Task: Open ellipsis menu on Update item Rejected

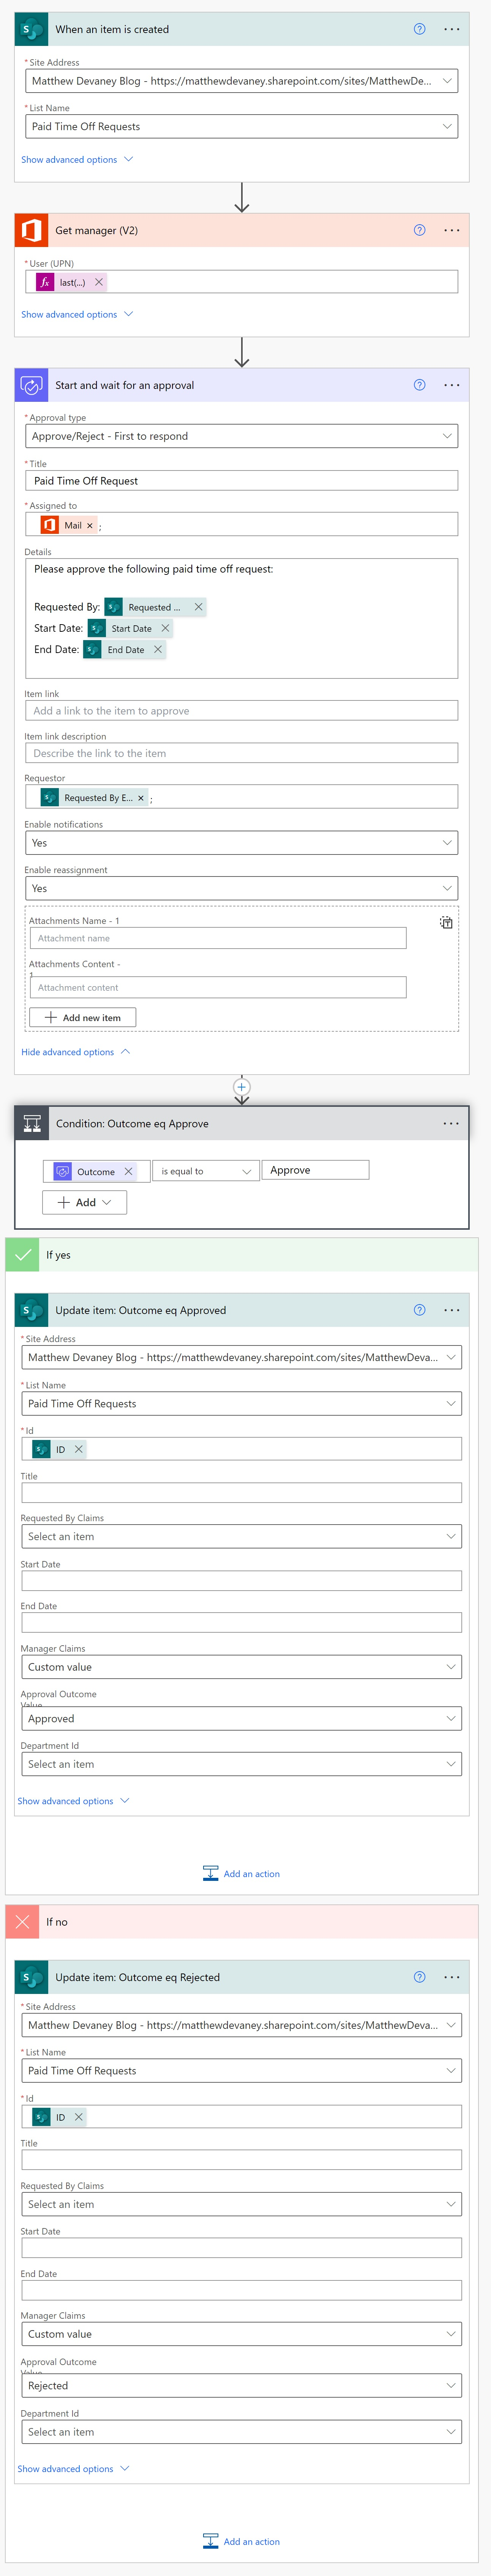Action: point(452,1977)
